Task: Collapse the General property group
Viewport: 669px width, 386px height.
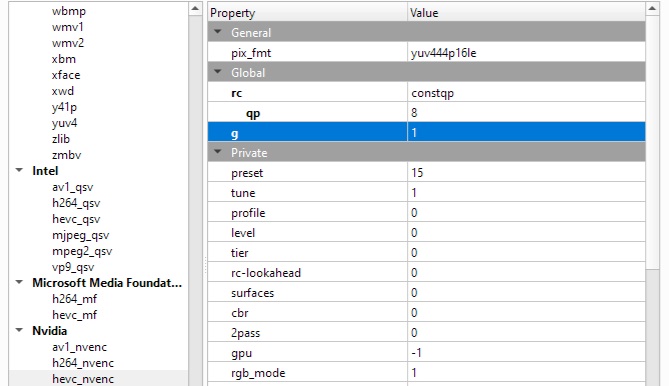Action: [218, 32]
